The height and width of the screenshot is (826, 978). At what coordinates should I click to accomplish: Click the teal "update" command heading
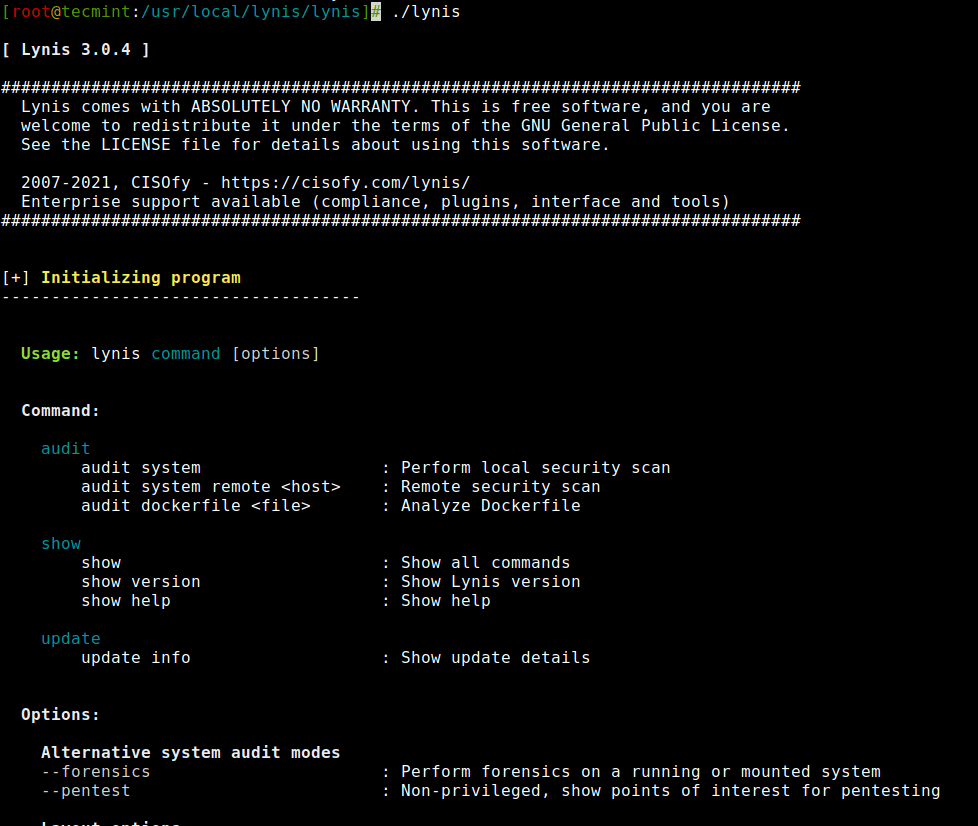71,639
